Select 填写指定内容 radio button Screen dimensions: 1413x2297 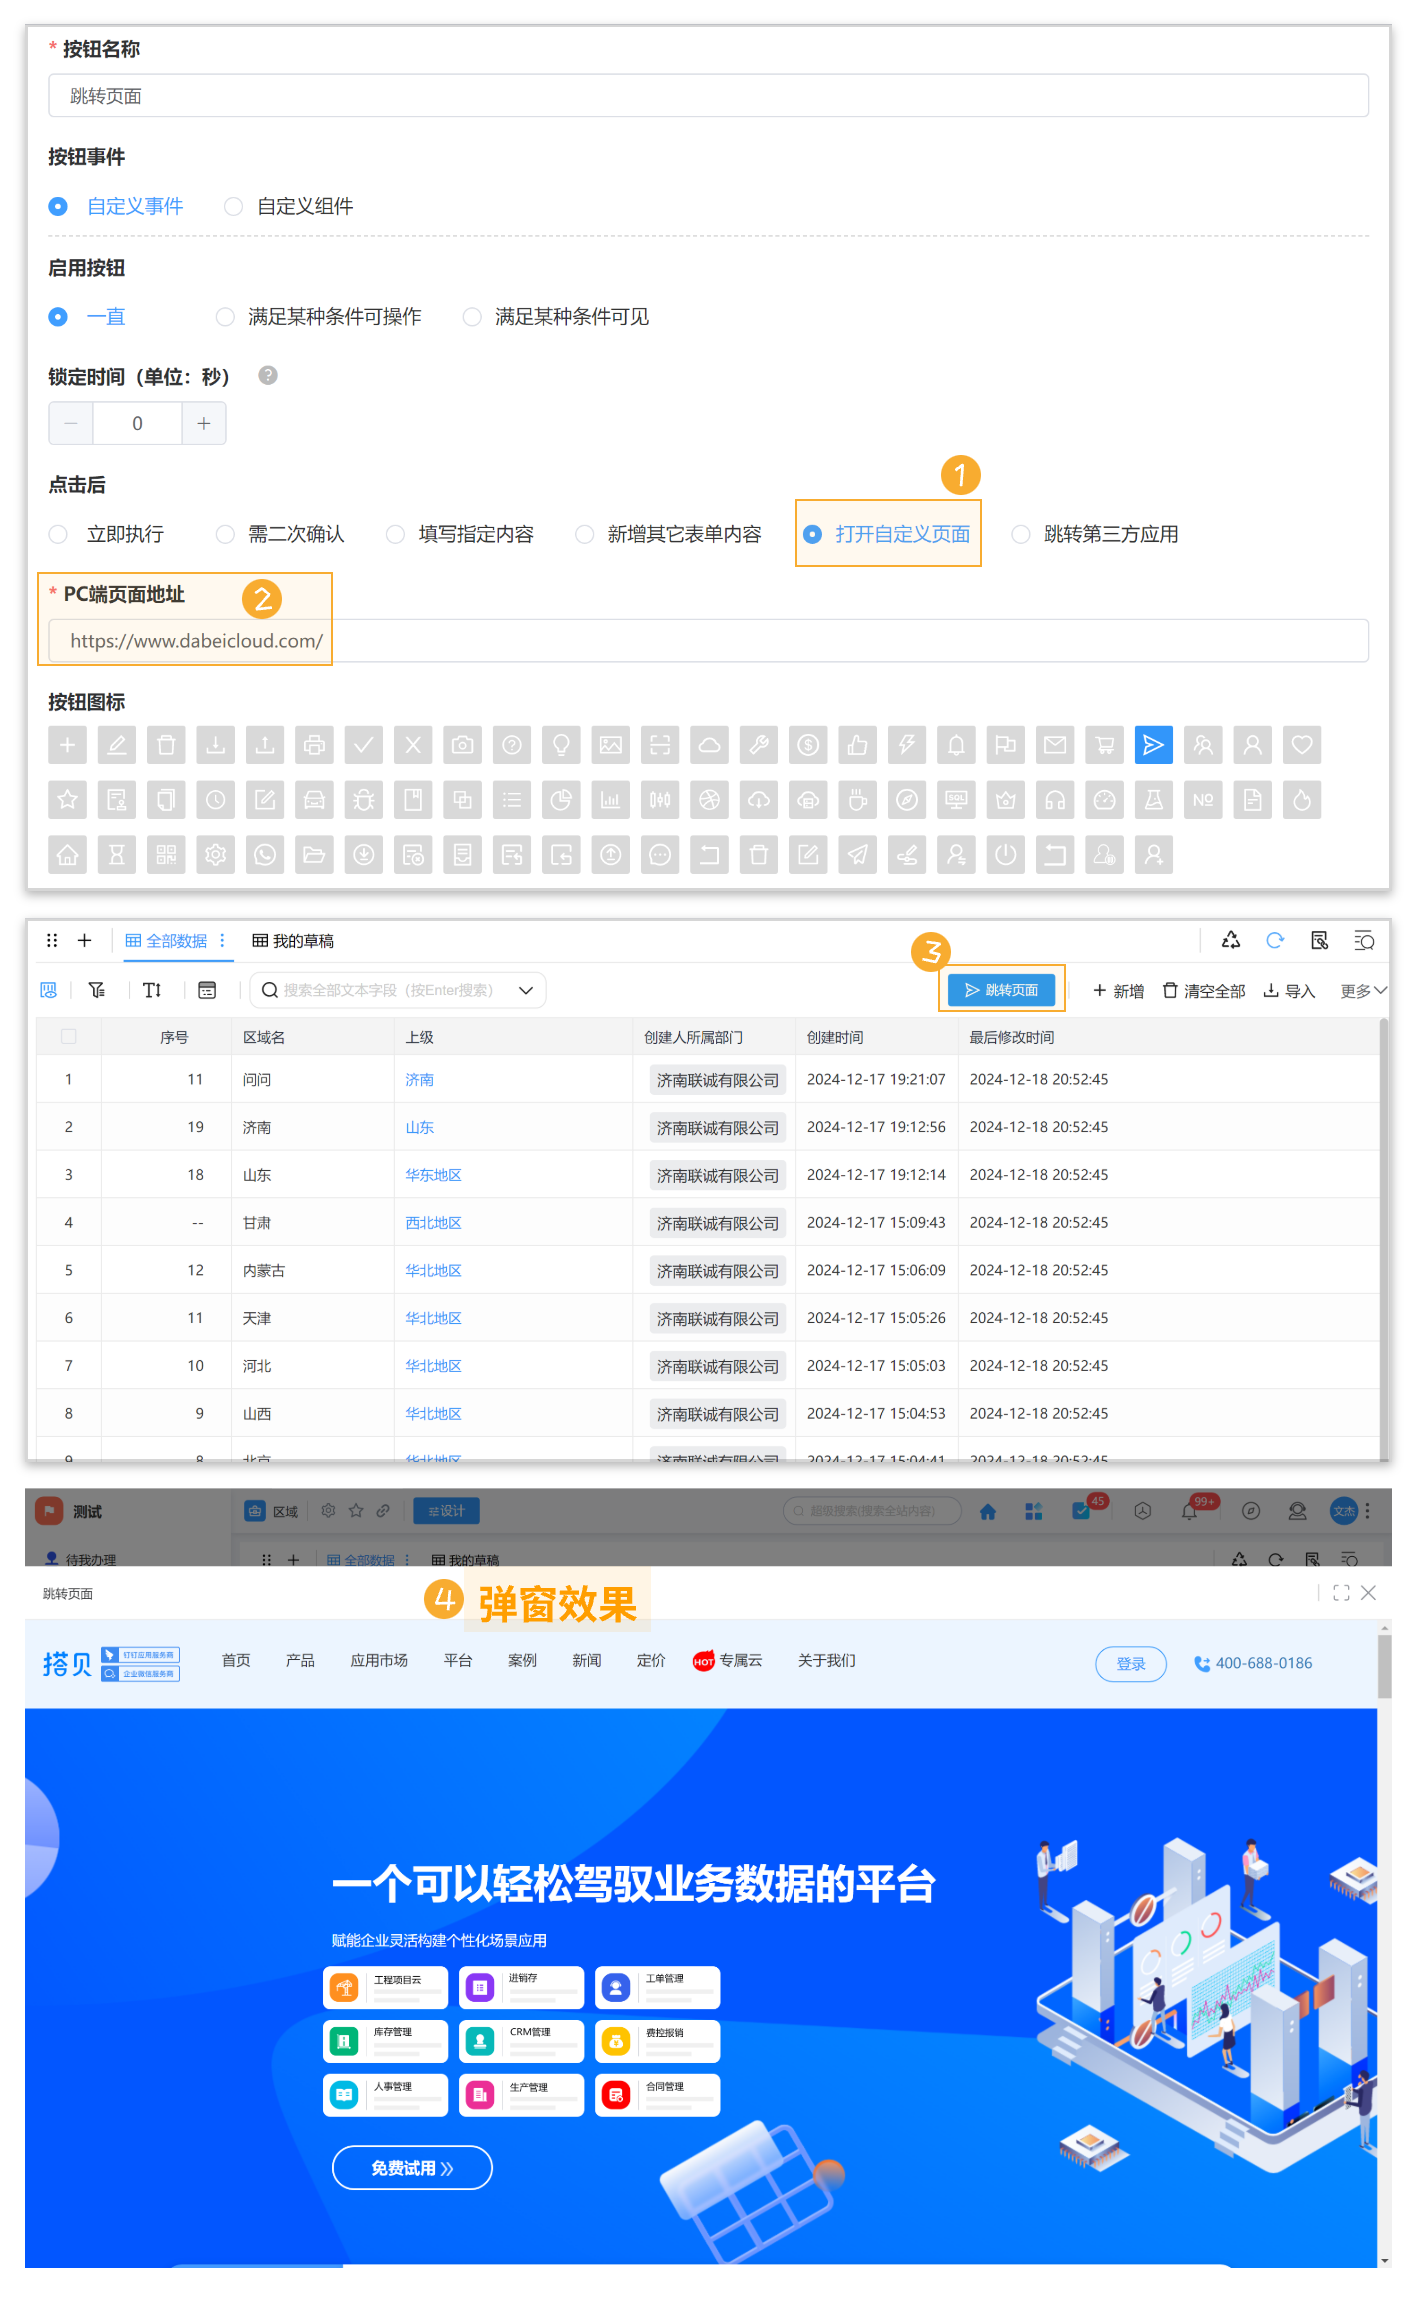click(396, 534)
